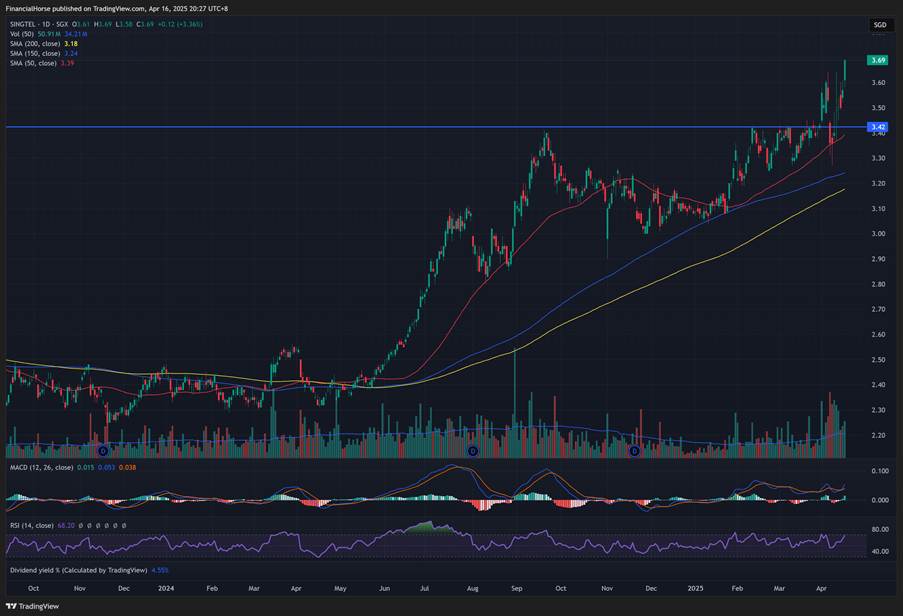Click the 2025 label on time axis
This screenshot has width=903, height=616.
696,588
